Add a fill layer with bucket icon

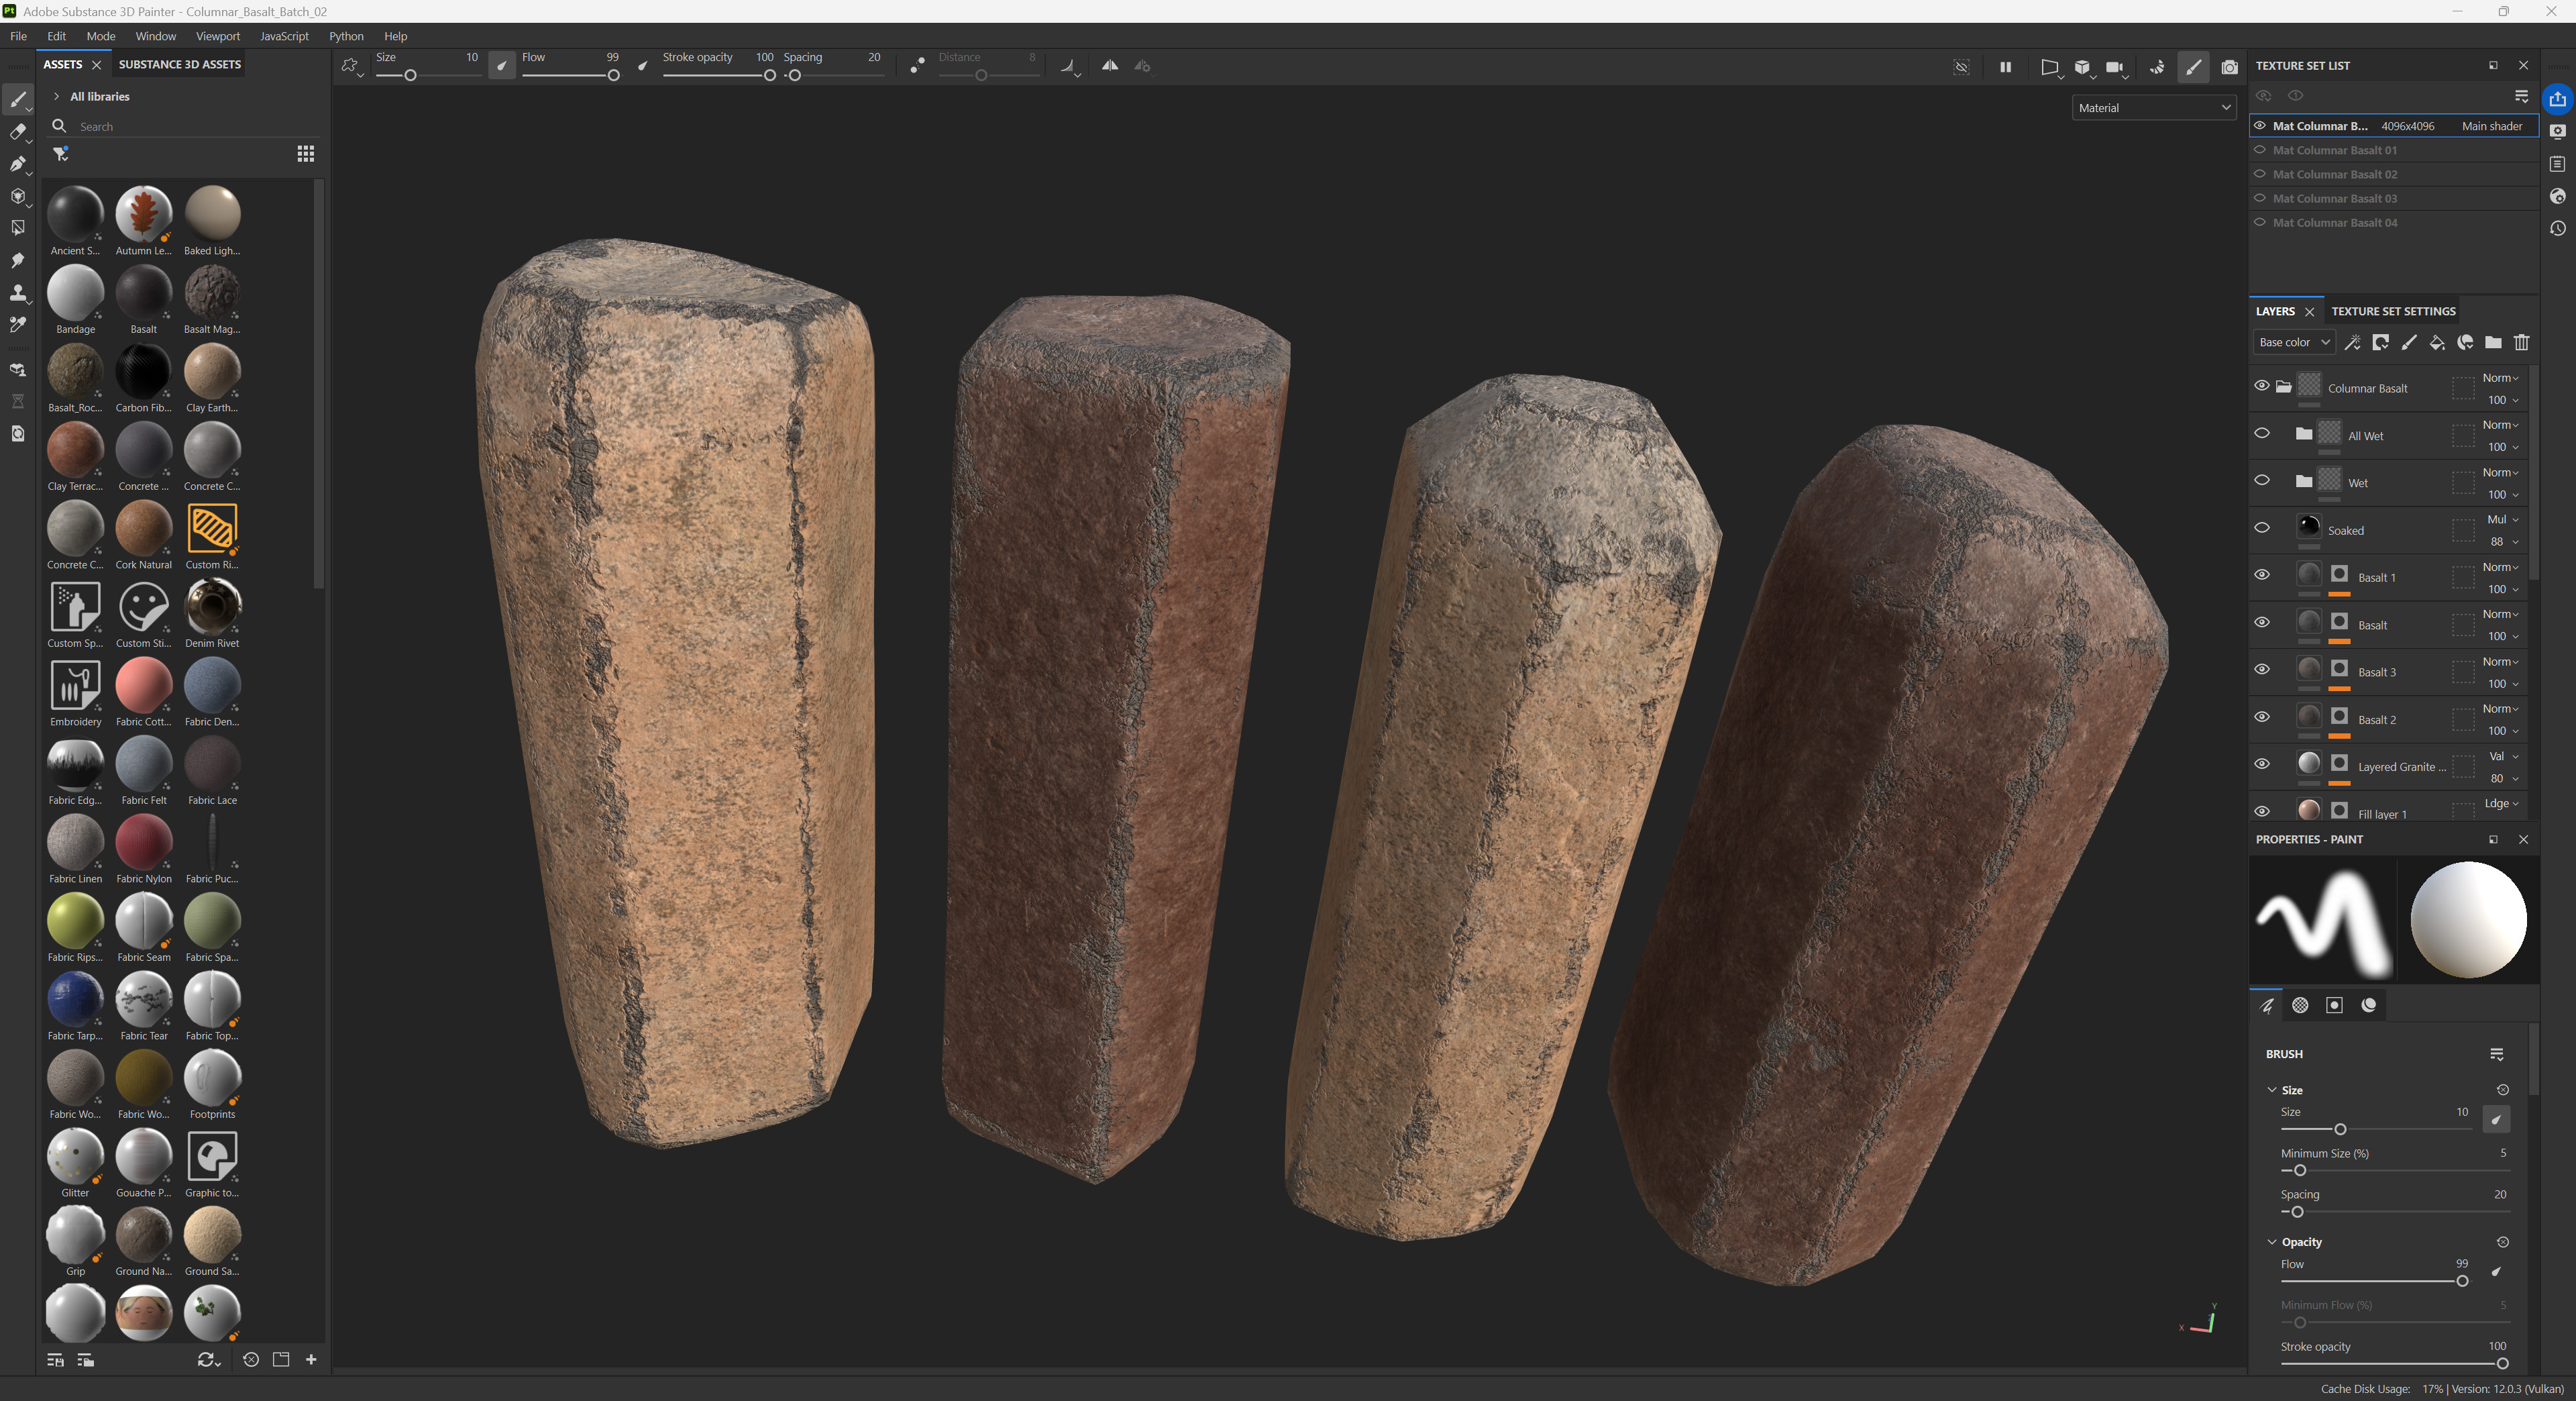tap(2437, 343)
